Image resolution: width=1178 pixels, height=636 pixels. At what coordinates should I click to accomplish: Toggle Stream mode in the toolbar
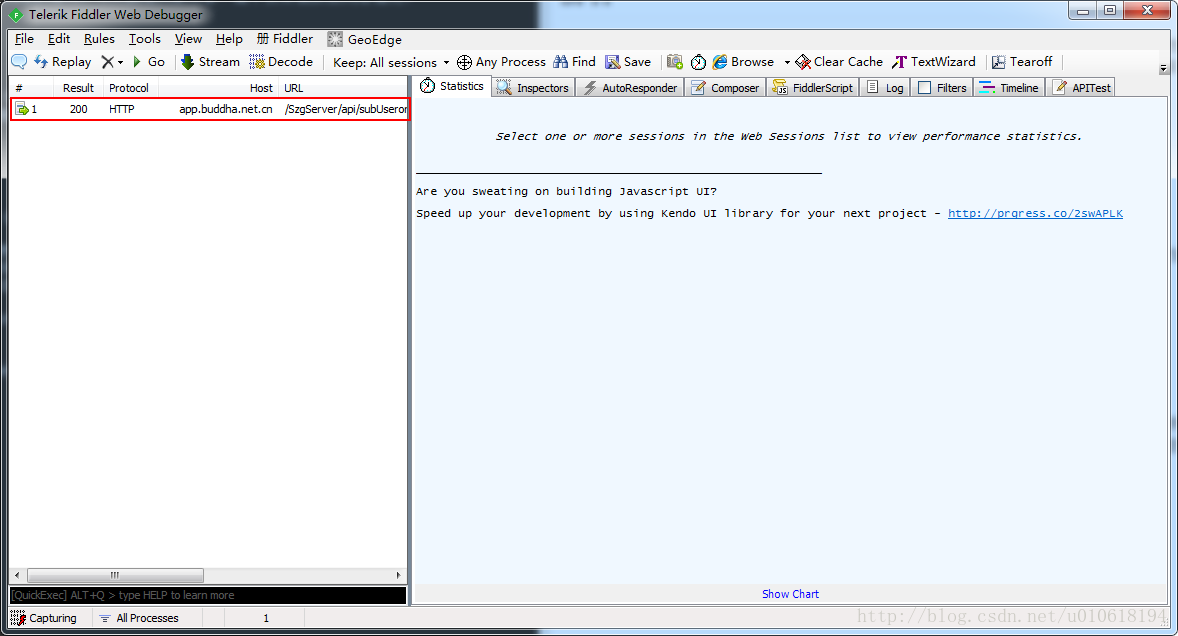210,62
